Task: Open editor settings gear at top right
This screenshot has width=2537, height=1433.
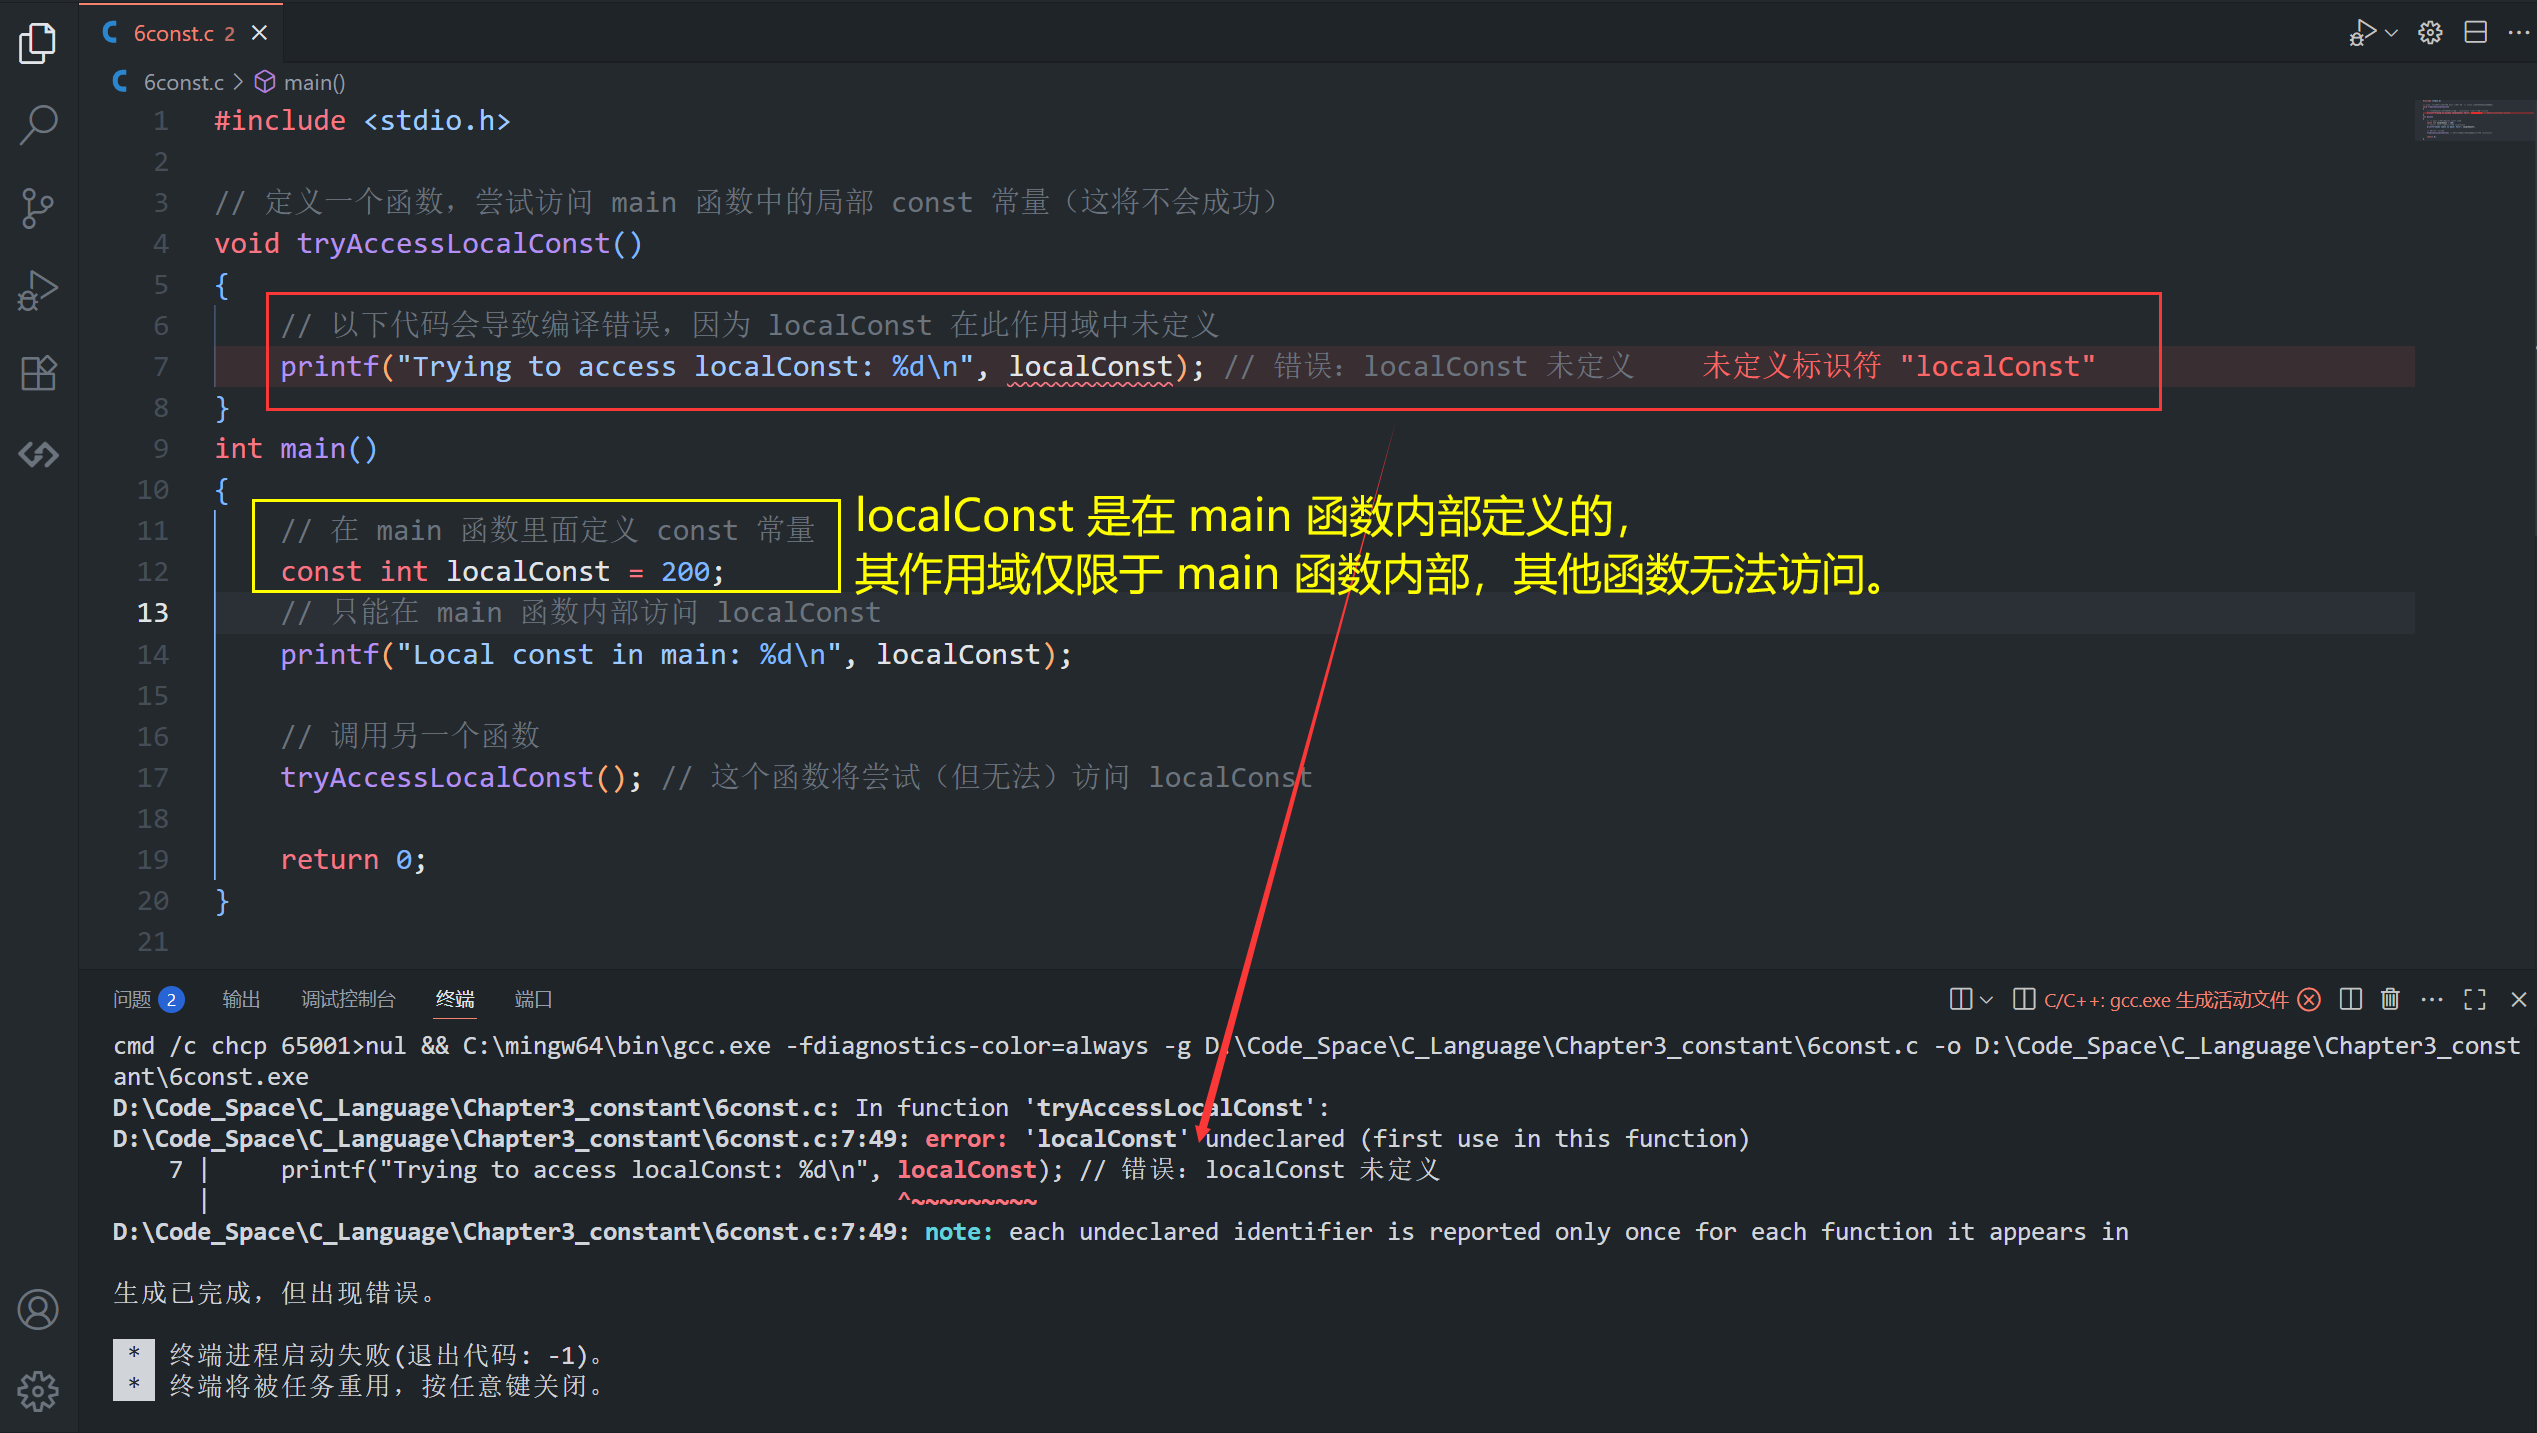Action: click(x=2429, y=32)
